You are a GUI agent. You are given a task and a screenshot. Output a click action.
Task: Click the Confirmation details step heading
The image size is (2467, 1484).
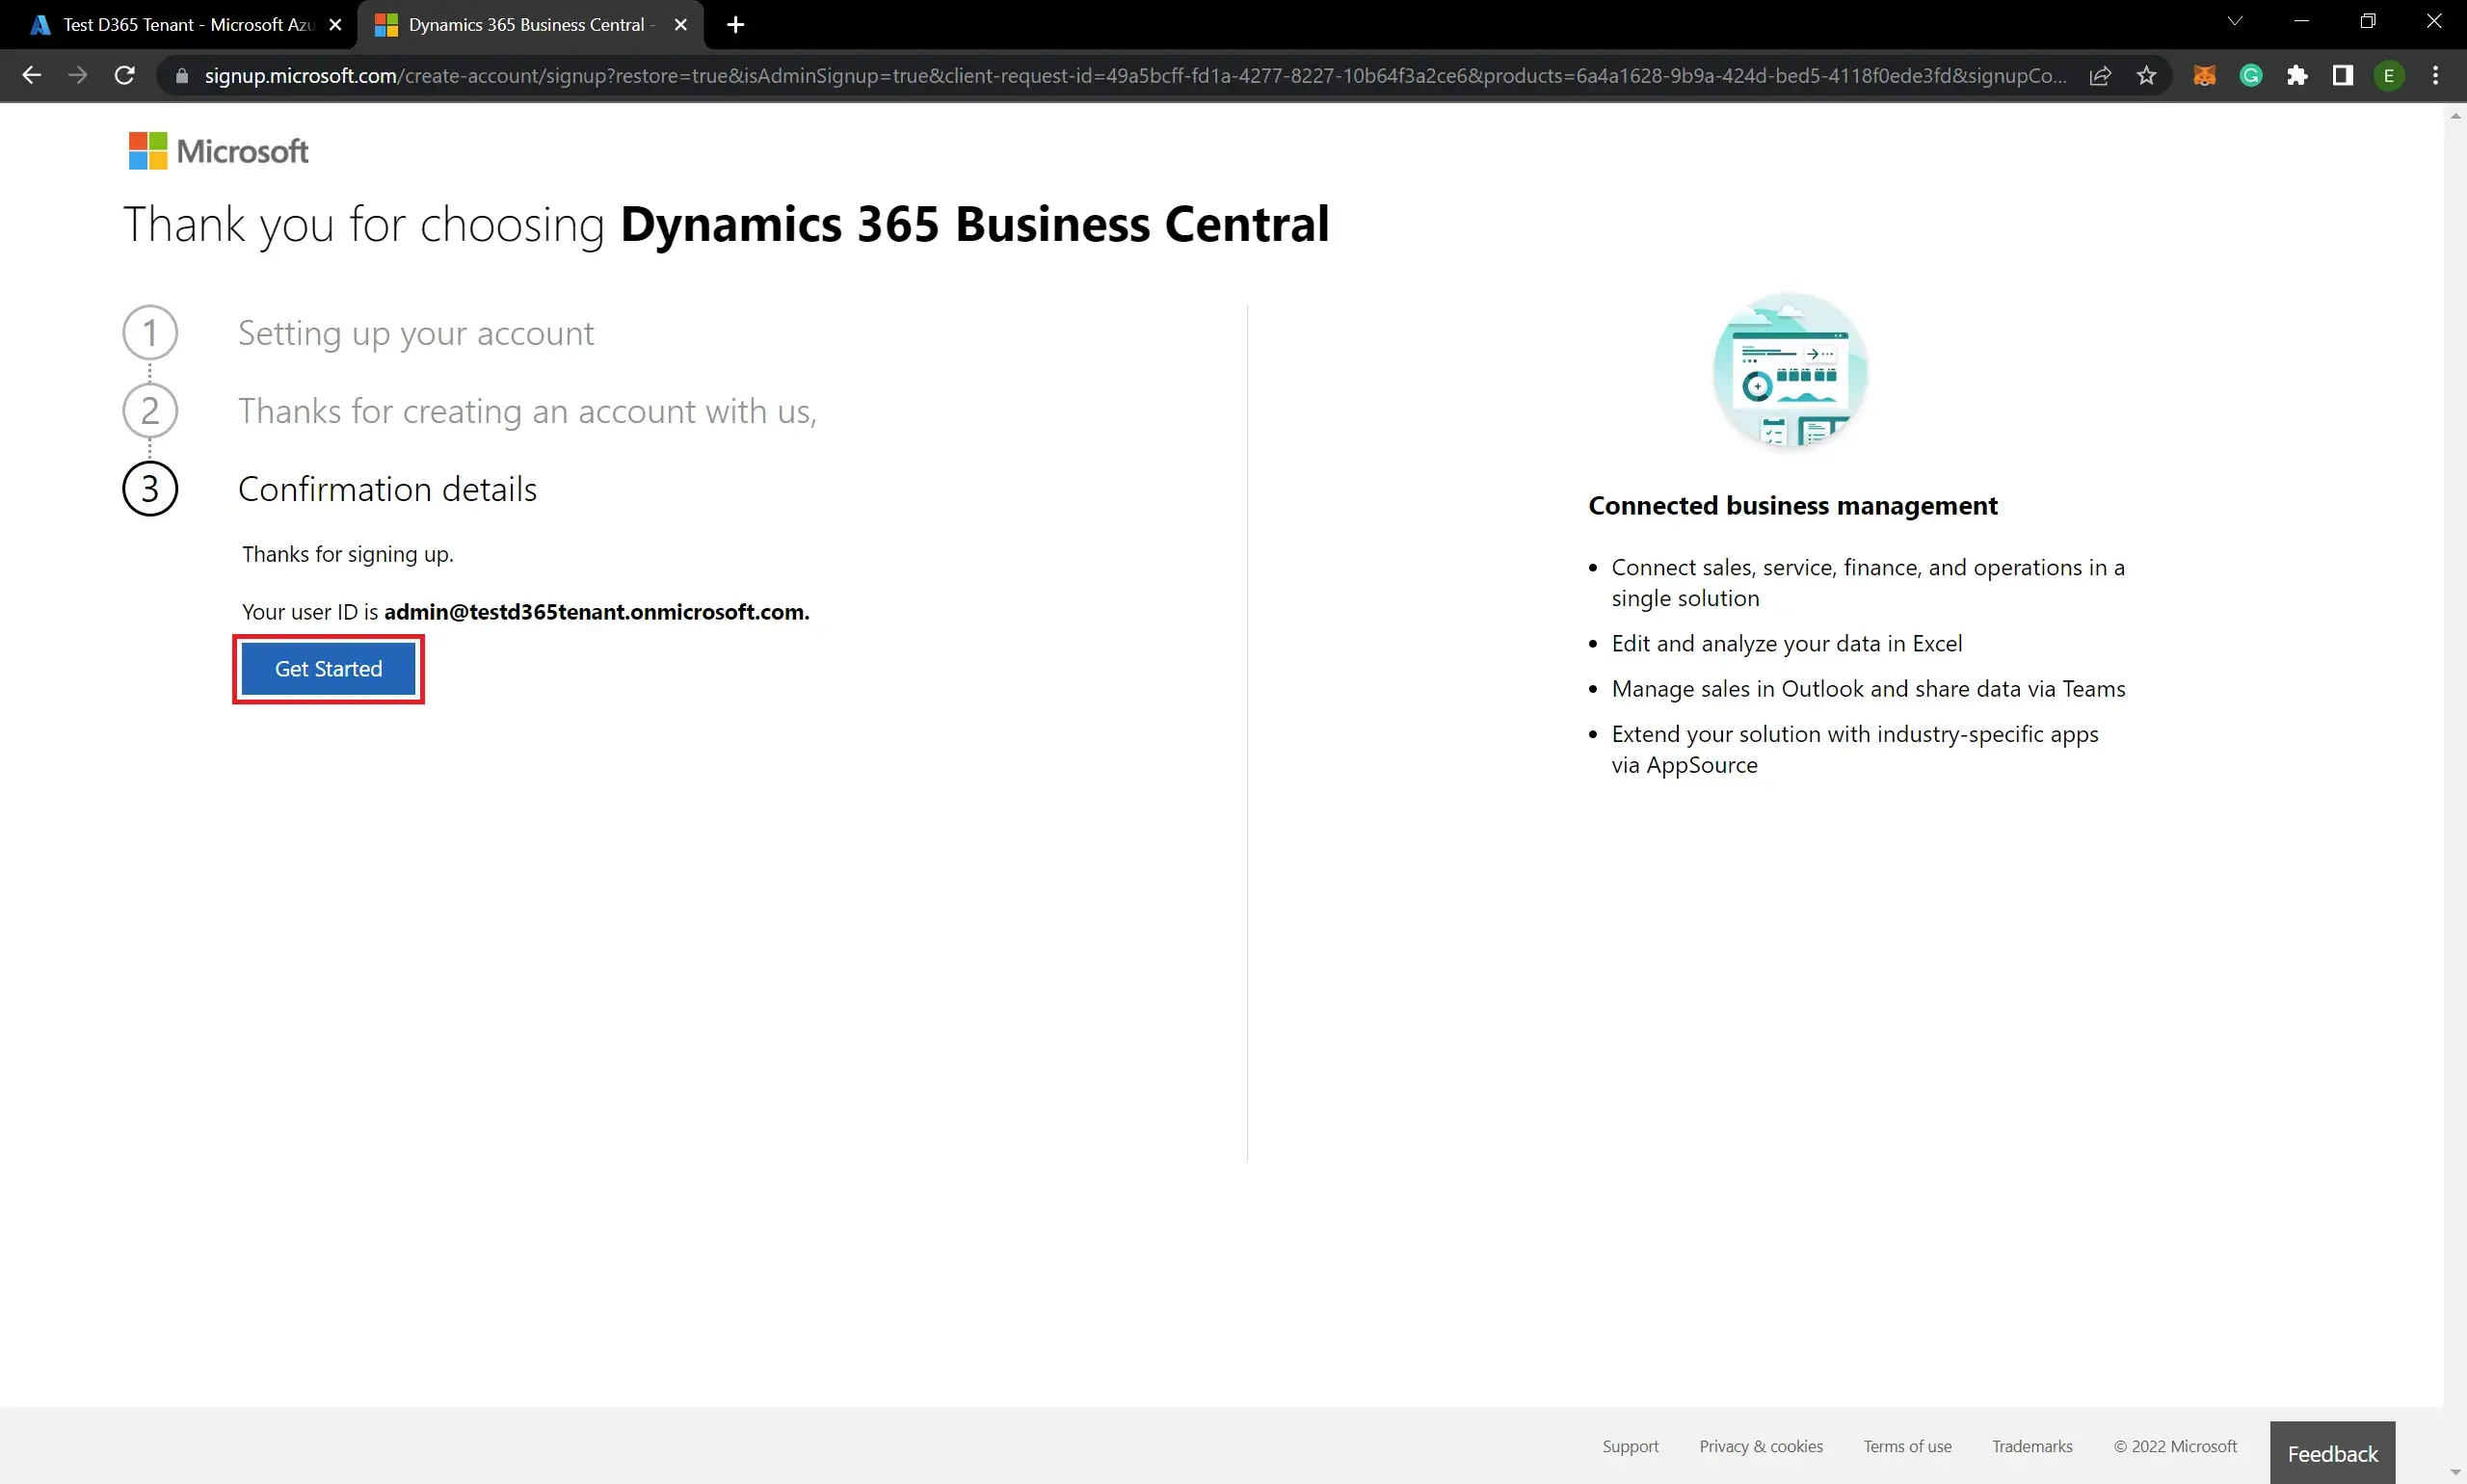pos(387,489)
